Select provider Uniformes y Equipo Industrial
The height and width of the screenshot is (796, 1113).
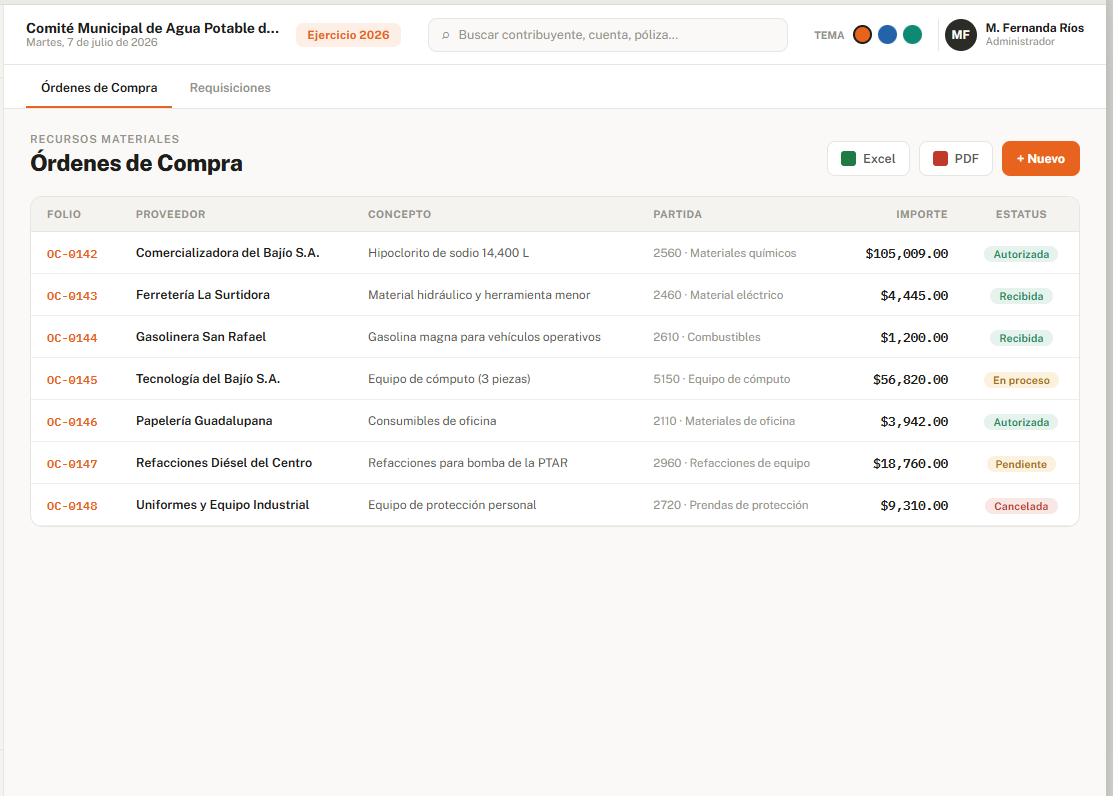[222, 504]
